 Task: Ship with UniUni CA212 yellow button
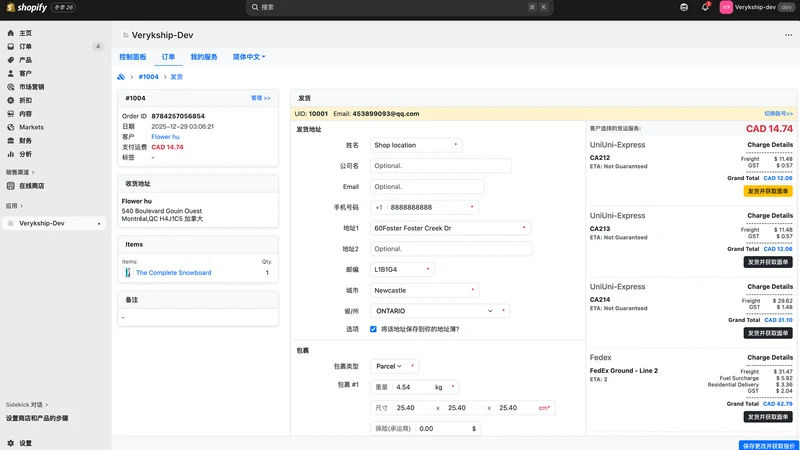pos(767,191)
